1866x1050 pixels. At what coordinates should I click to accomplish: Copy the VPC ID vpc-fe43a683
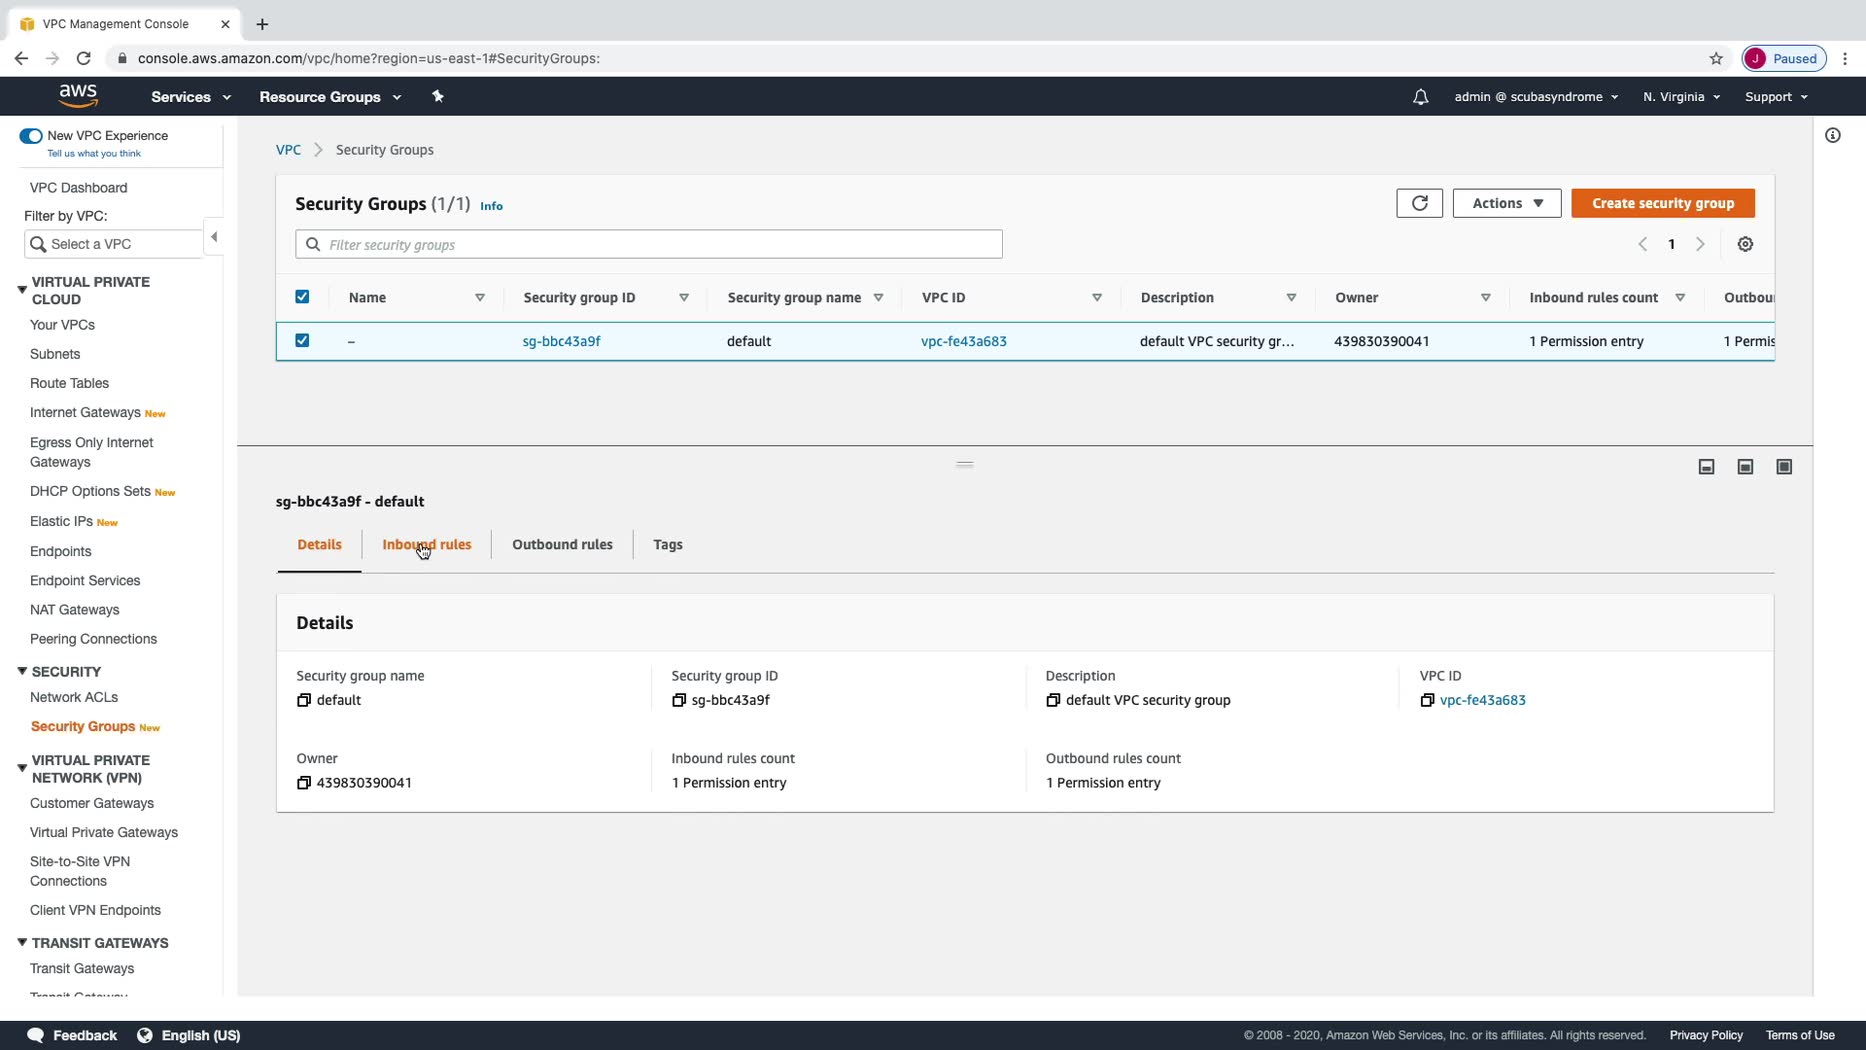click(1427, 700)
